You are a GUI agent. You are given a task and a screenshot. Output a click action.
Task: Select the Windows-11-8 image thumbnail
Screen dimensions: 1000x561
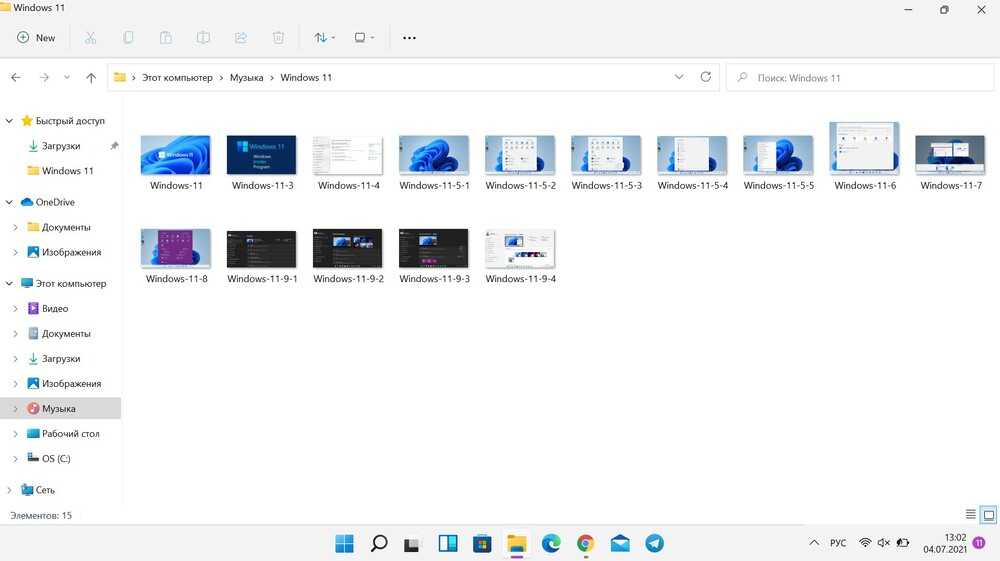tap(176, 249)
